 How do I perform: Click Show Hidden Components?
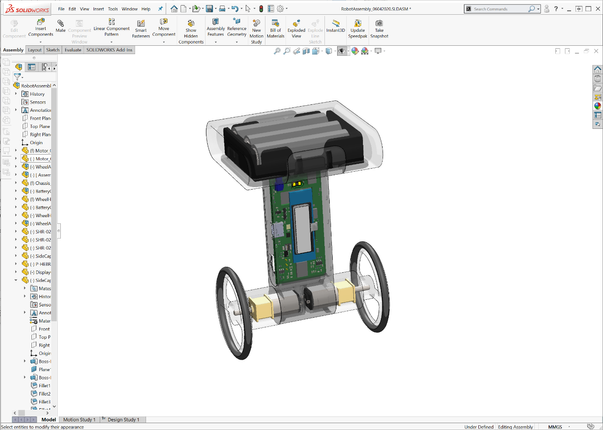(191, 32)
